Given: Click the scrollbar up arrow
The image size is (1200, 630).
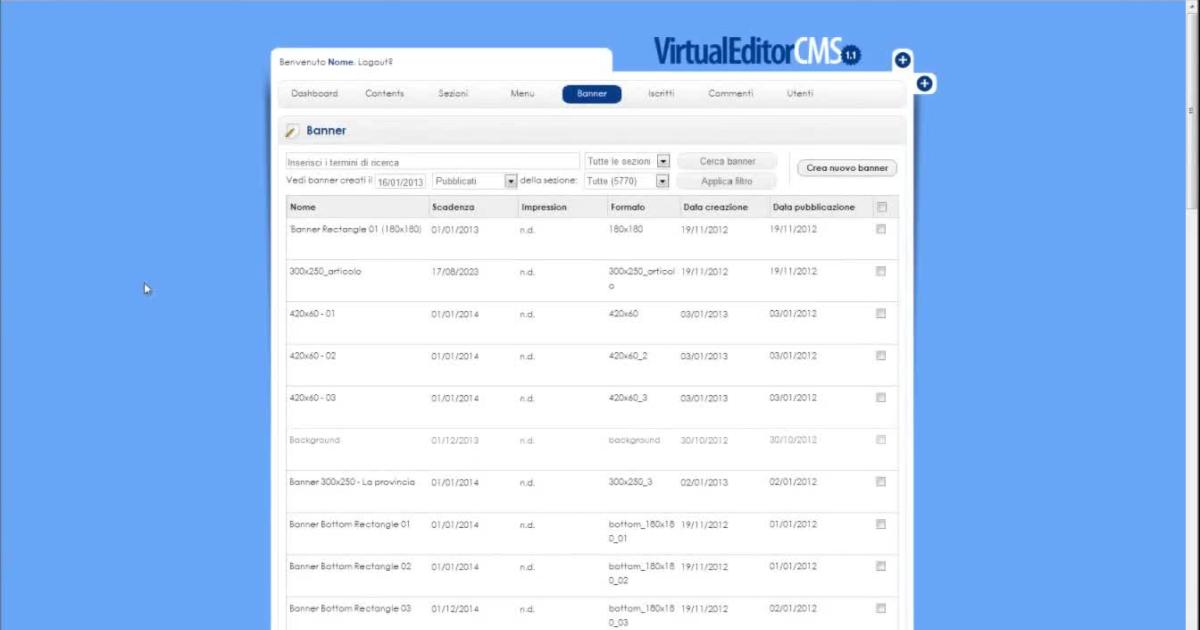Looking at the screenshot, I should coord(1193,6).
